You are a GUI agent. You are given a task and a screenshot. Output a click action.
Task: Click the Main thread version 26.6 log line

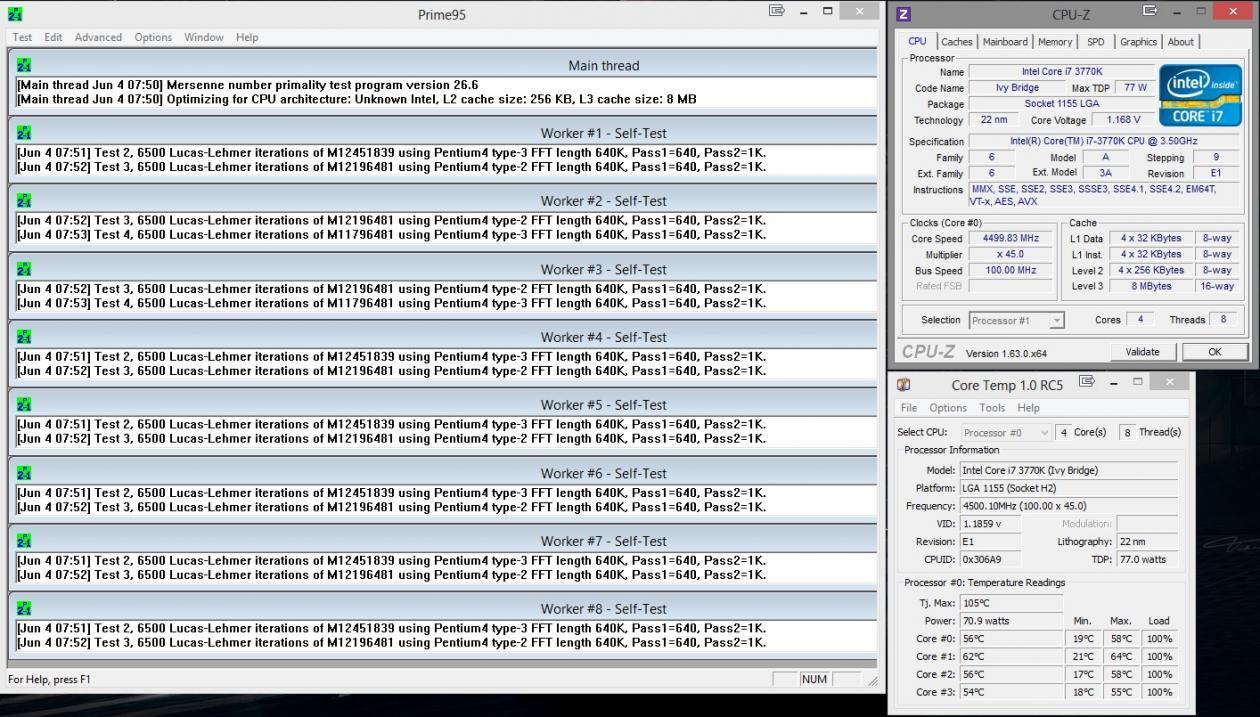[x=248, y=85]
